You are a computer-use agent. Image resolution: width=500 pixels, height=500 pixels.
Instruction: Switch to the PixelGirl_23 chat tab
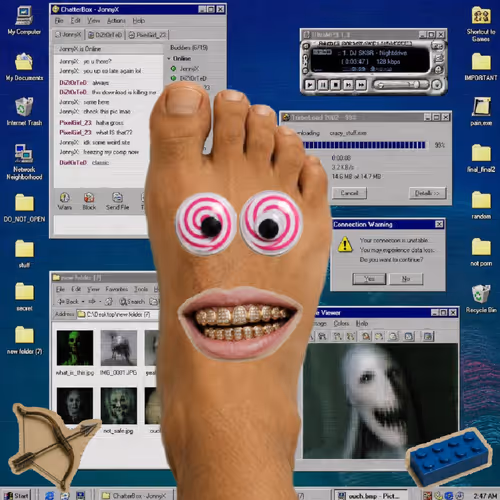147,35
